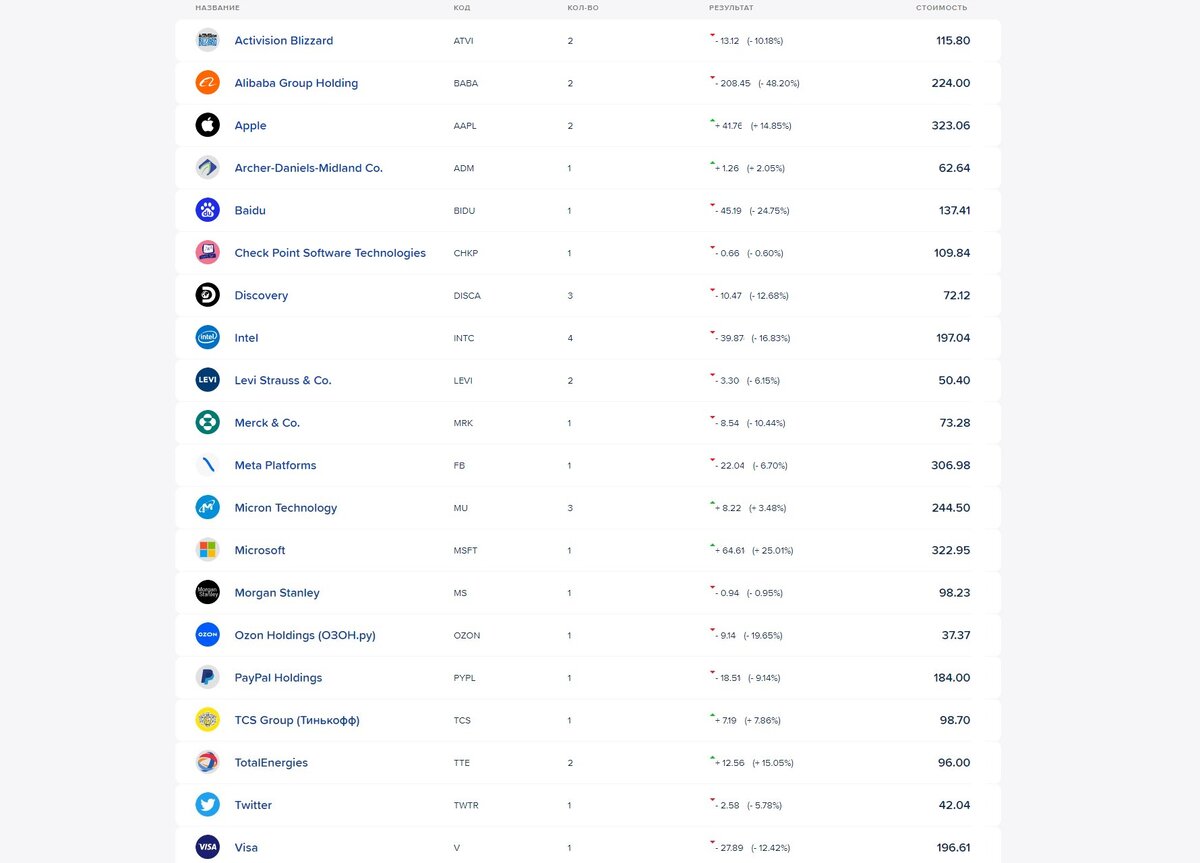Open the Micron Technology stock link
The image size is (1200, 863).
pos(285,508)
